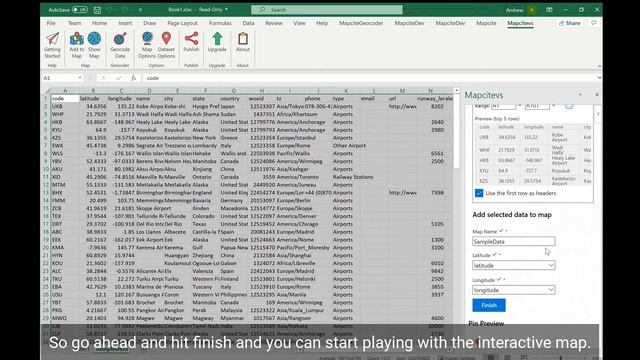
Task: Open the Longitude column dropdown
Action: point(551,290)
